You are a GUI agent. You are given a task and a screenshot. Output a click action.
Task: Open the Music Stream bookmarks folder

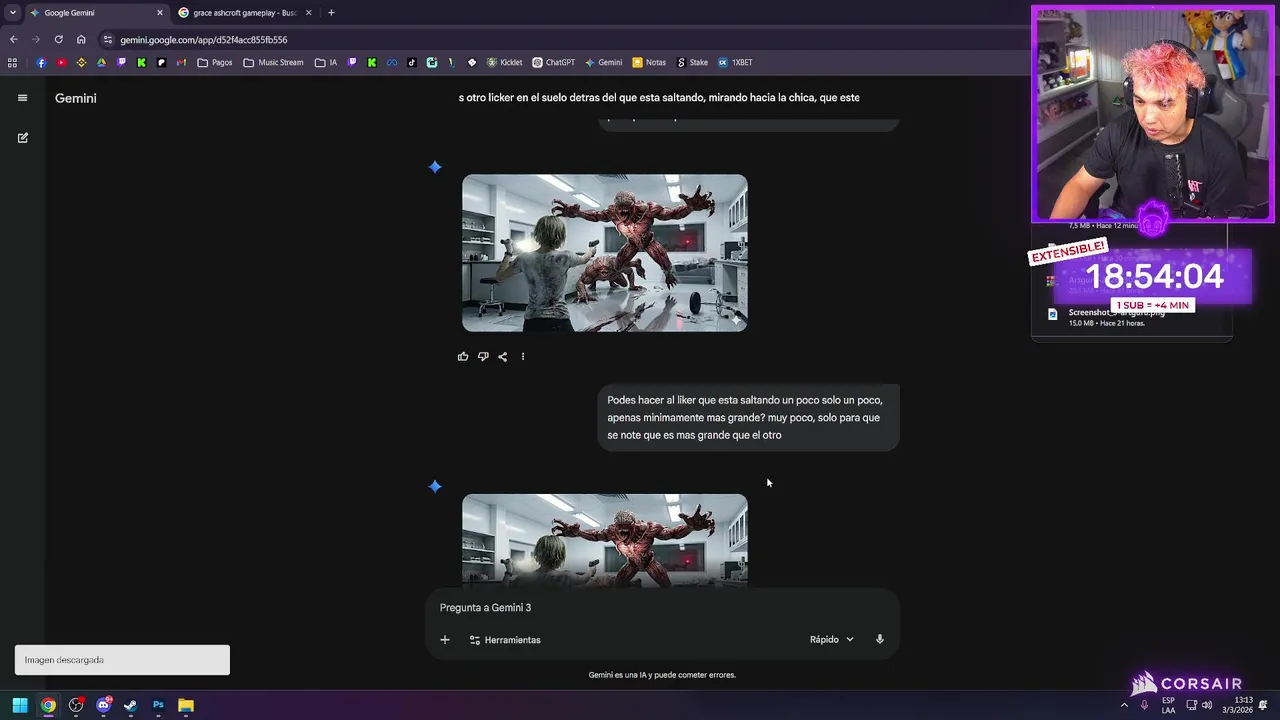273,62
